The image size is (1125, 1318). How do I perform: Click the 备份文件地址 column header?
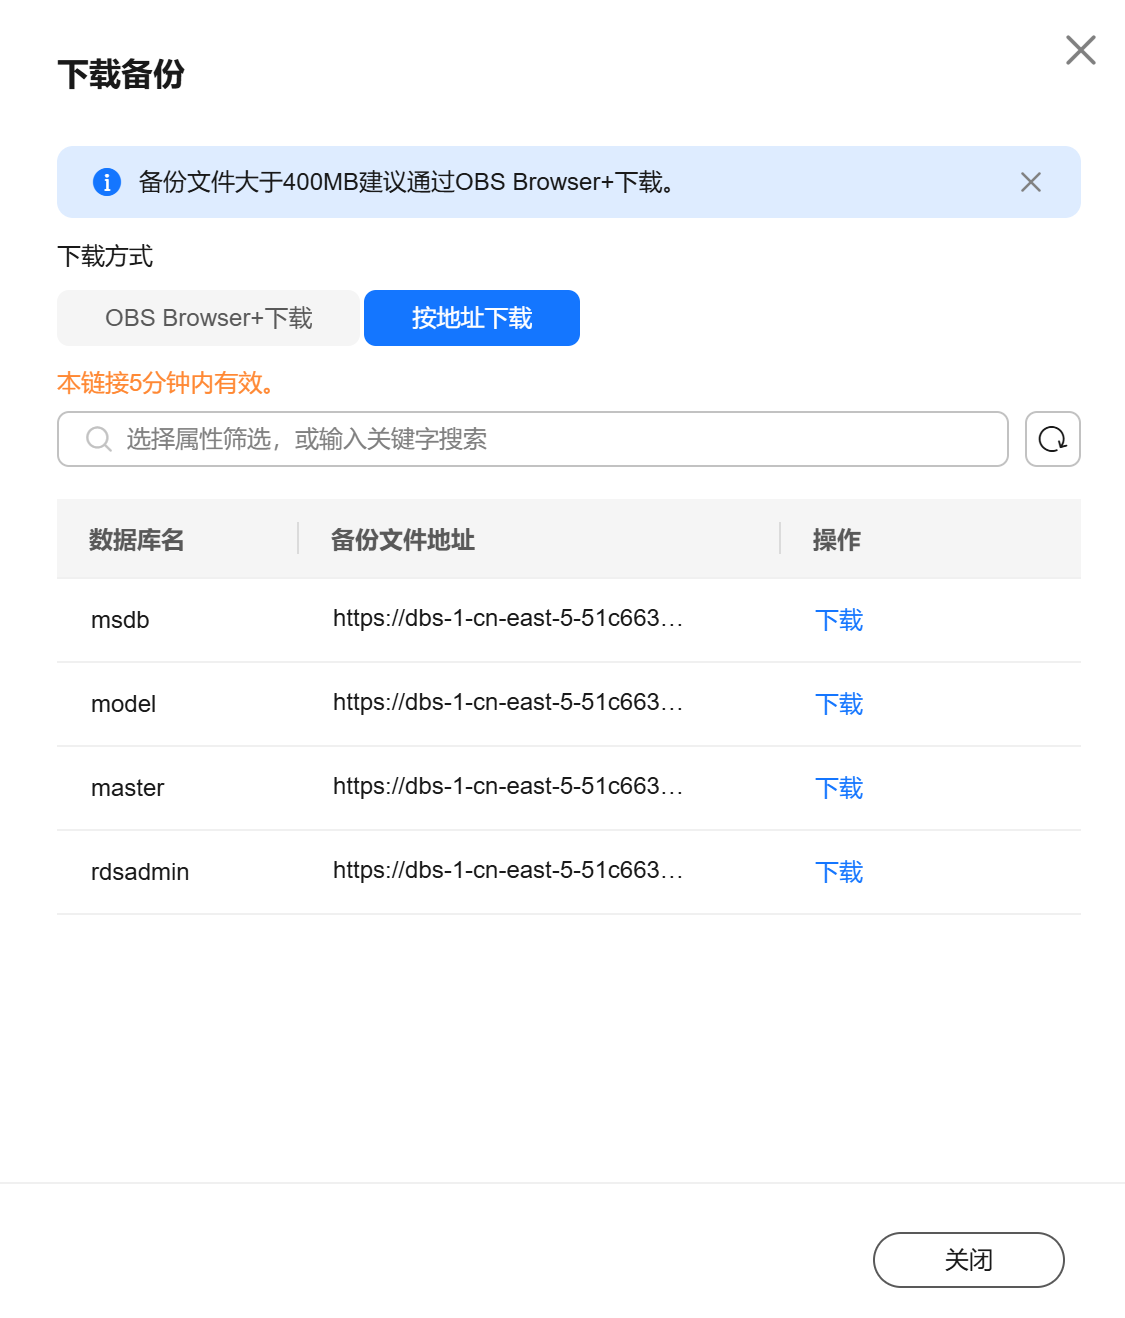(x=403, y=540)
